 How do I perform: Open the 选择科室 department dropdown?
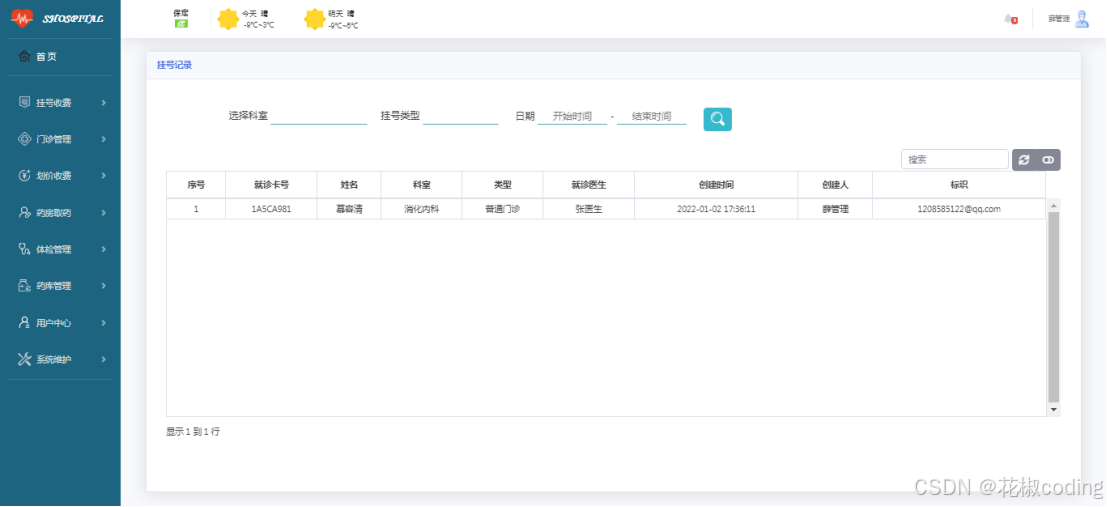[x=319, y=117]
